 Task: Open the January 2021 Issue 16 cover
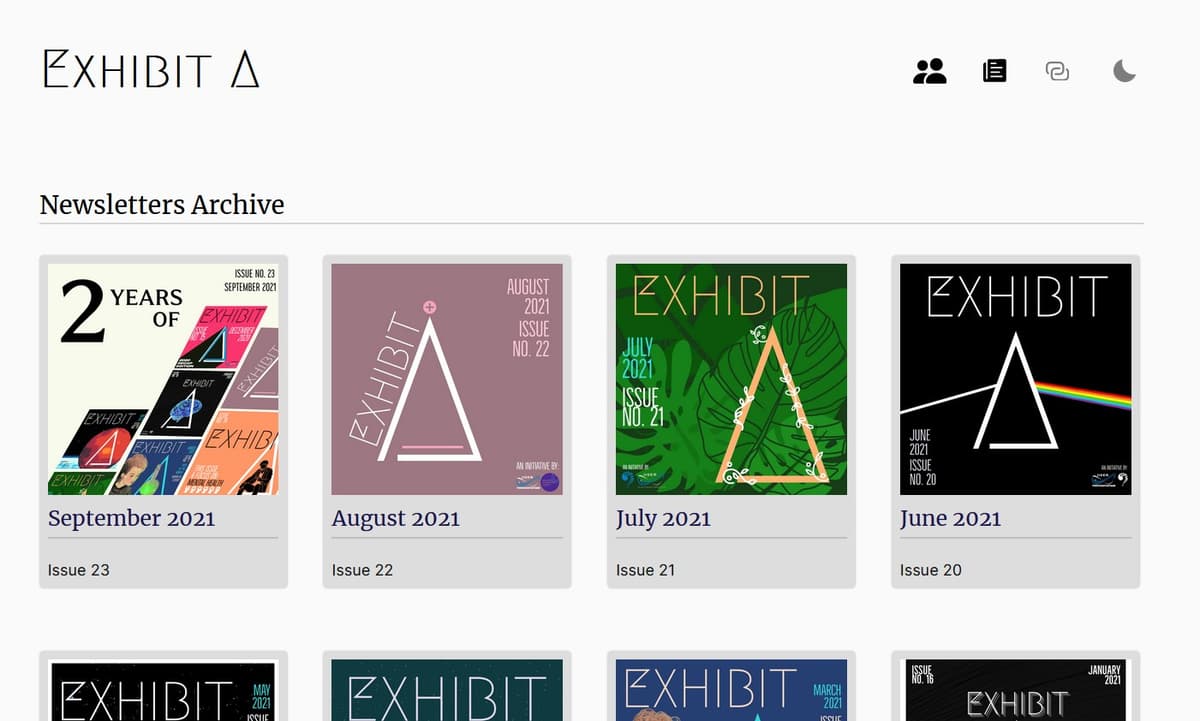point(1015,690)
